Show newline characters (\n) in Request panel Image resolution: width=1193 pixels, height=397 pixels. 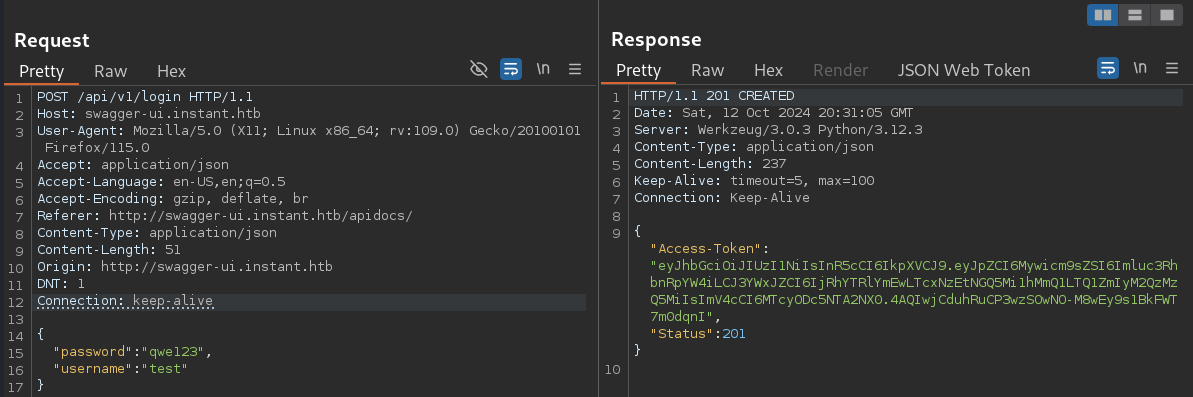[x=543, y=68]
